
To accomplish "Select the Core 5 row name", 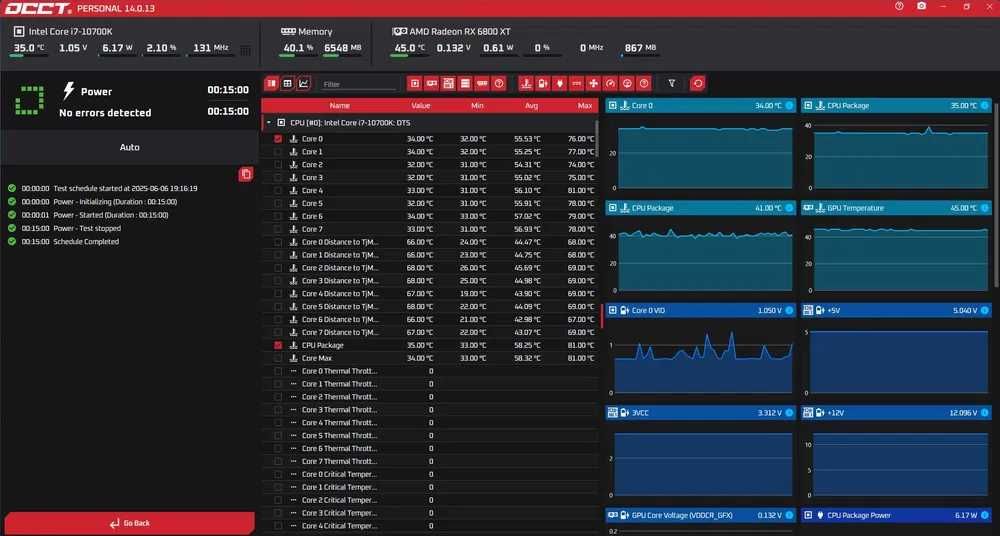I will click(x=312, y=204).
